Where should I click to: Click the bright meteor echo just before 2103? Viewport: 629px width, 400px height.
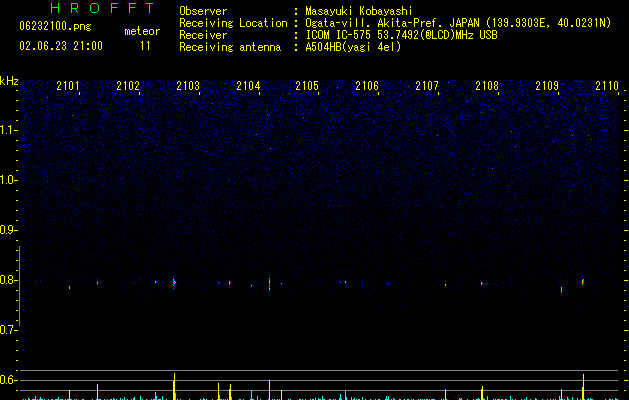(174, 282)
